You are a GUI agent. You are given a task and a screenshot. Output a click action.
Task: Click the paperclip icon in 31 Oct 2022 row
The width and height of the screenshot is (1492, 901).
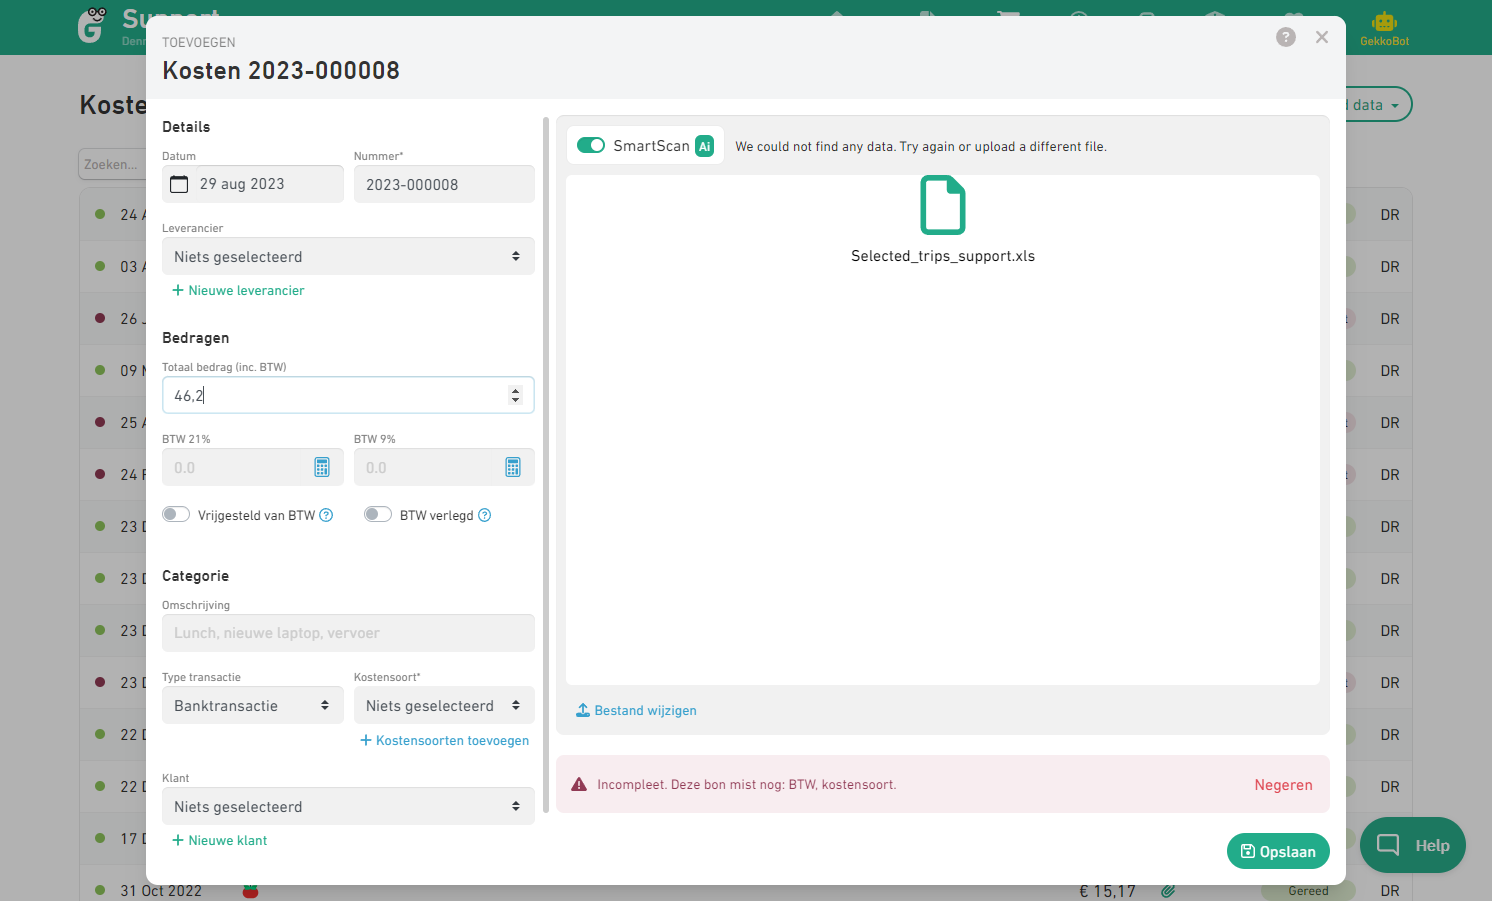pos(1168,891)
